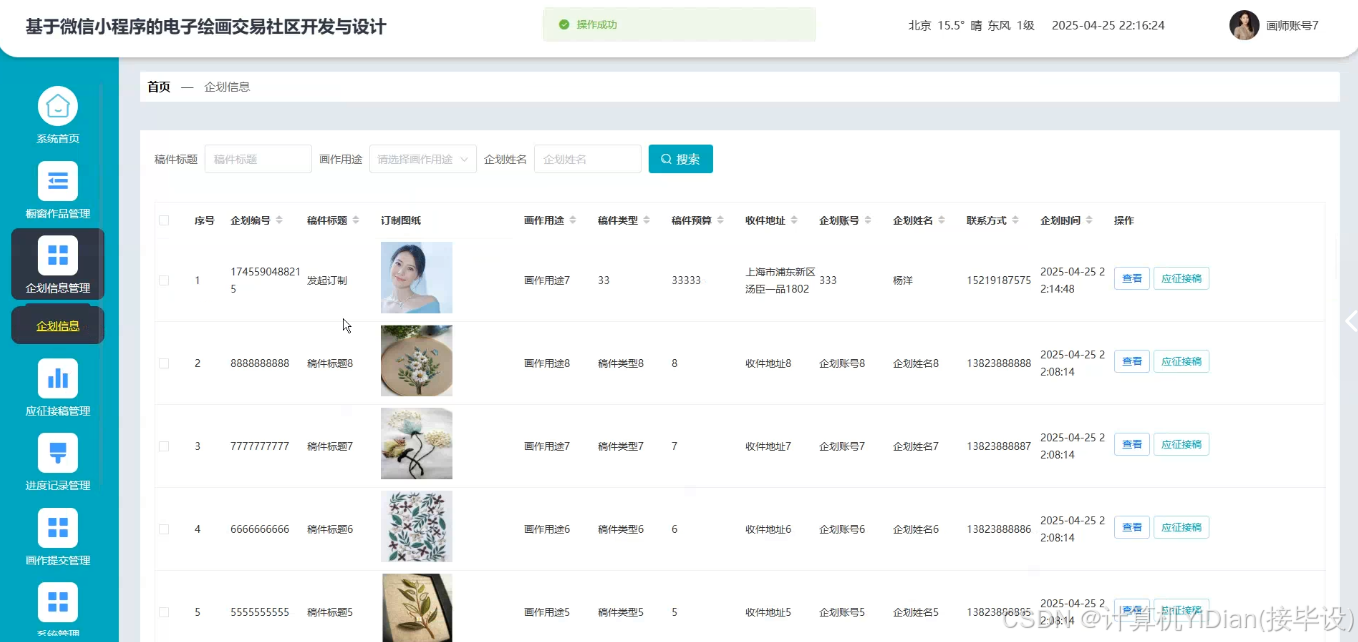1358x642 pixels.
Task: Click 查看 on the first row
Action: (x=1131, y=278)
